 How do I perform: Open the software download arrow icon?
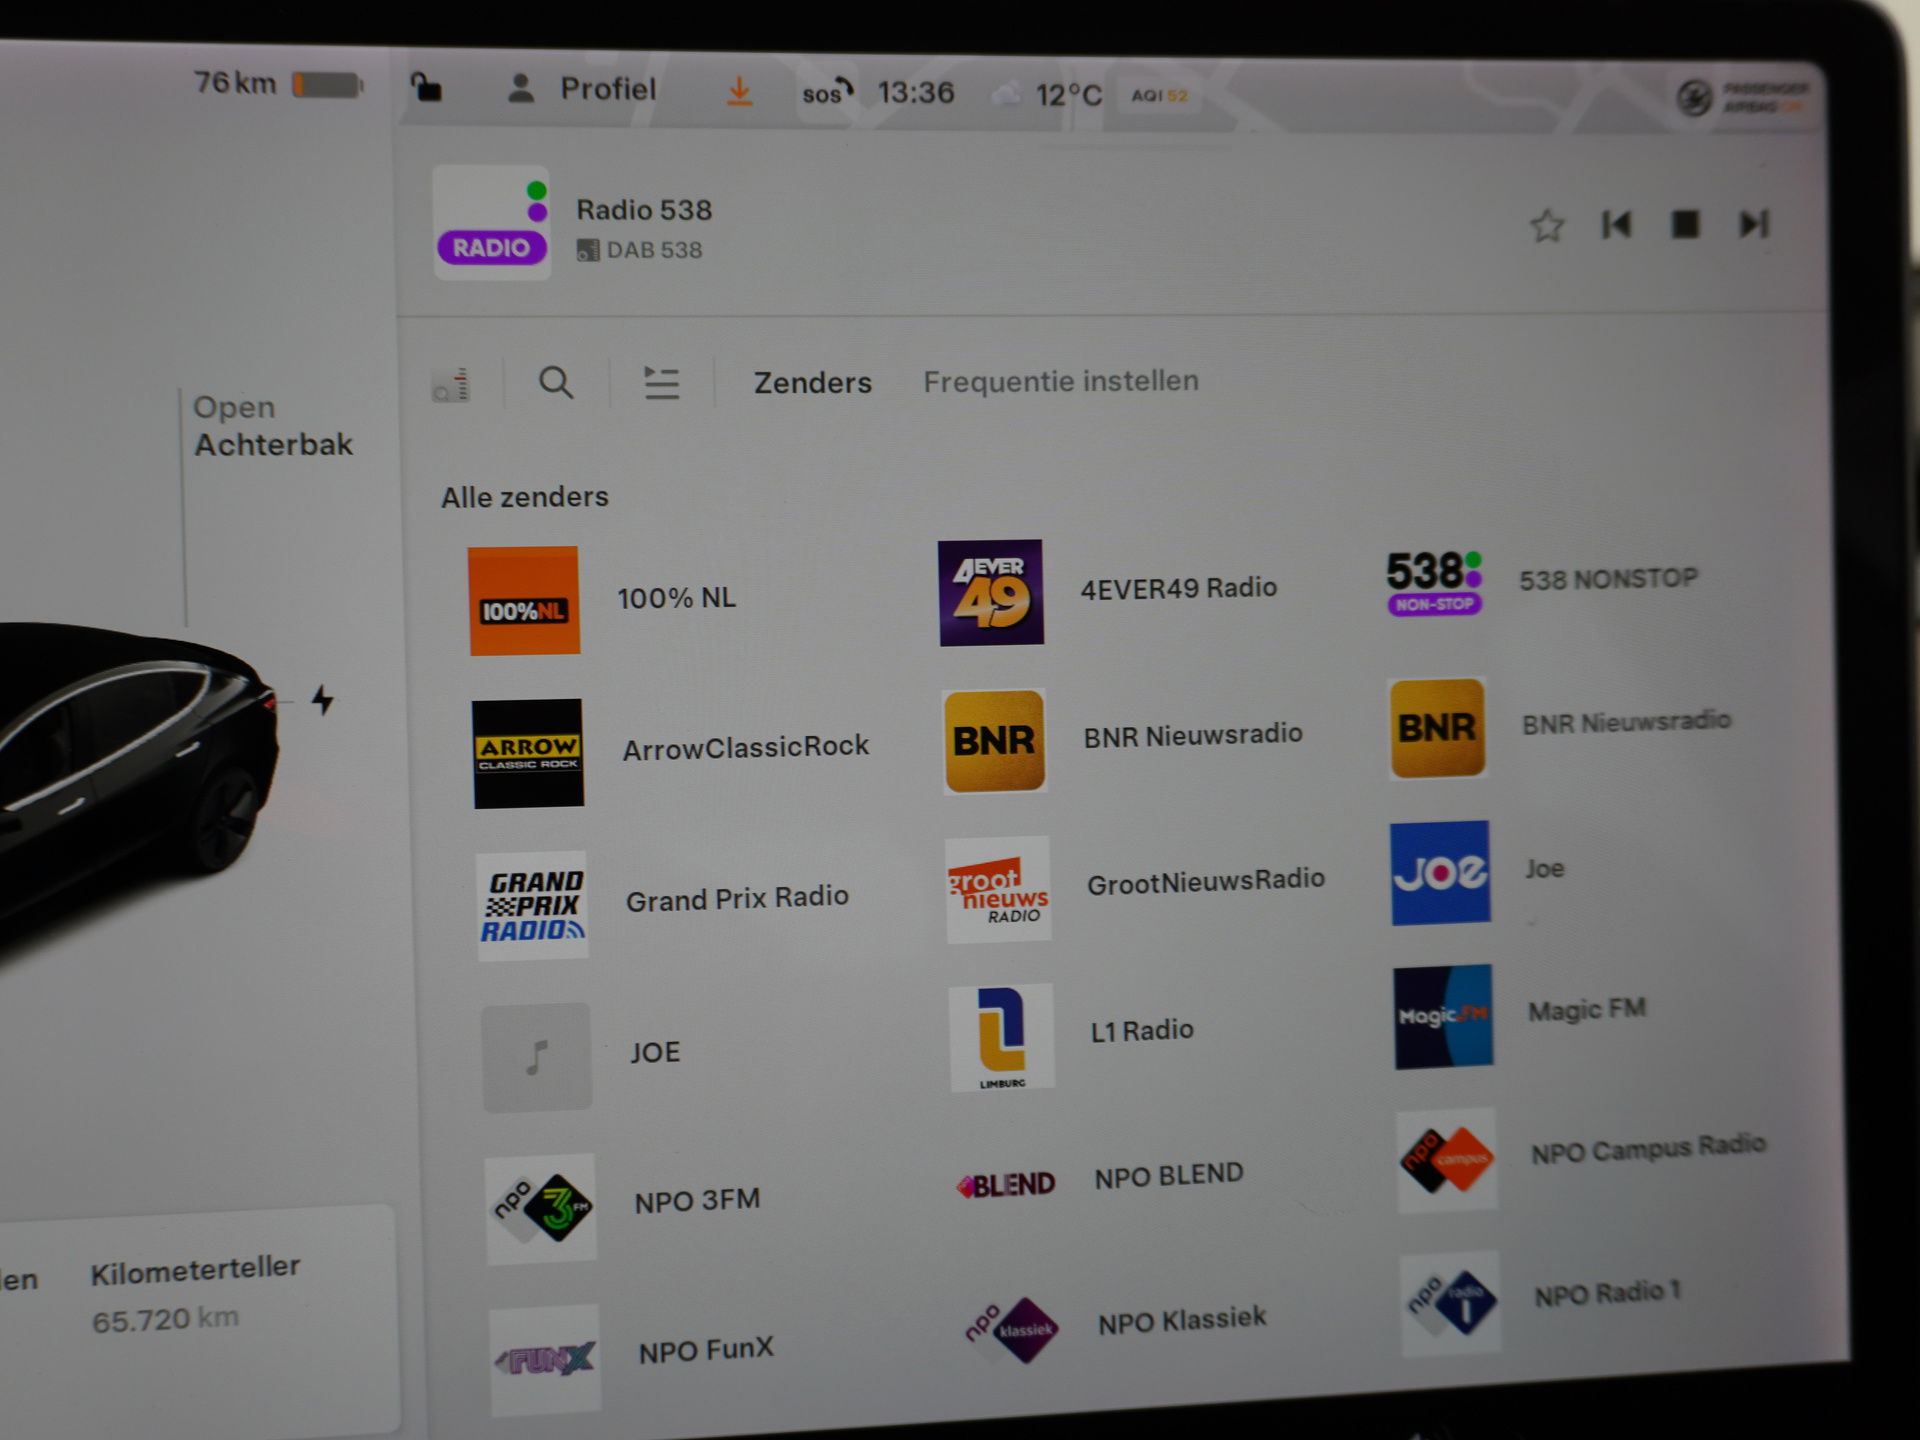(x=739, y=92)
